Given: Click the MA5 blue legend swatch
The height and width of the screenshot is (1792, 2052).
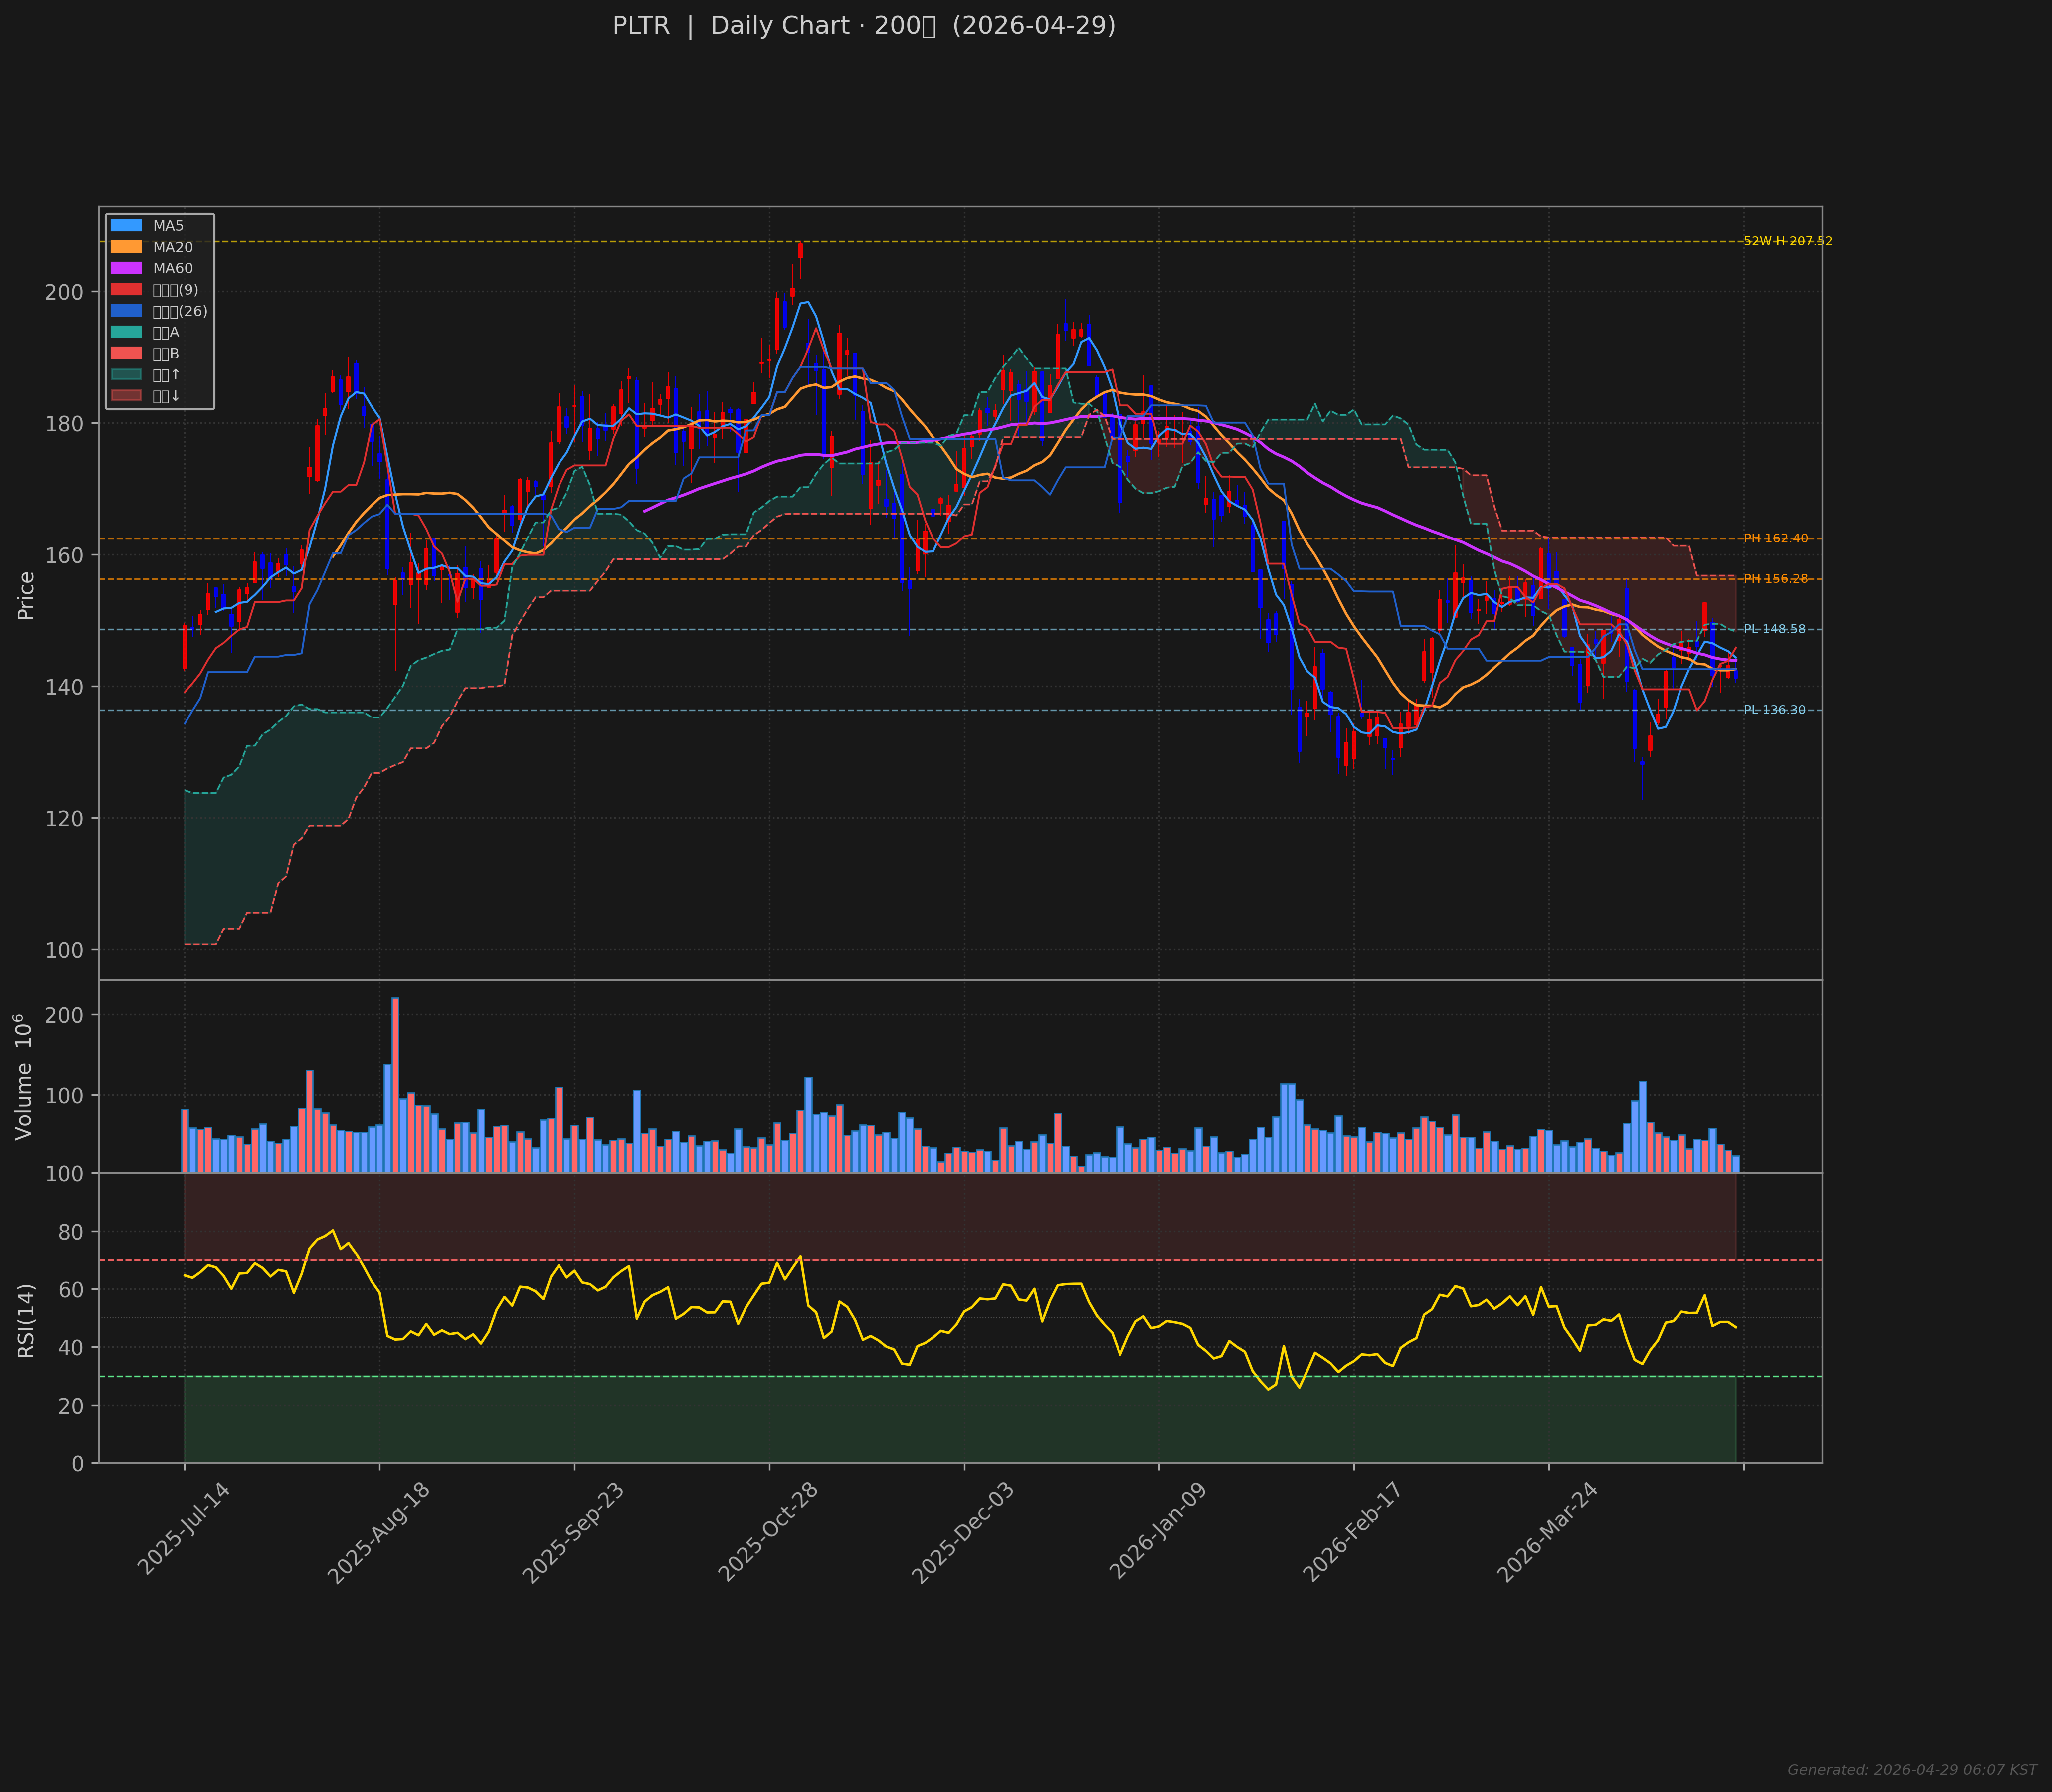Looking at the screenshot, I should point(126,226).
